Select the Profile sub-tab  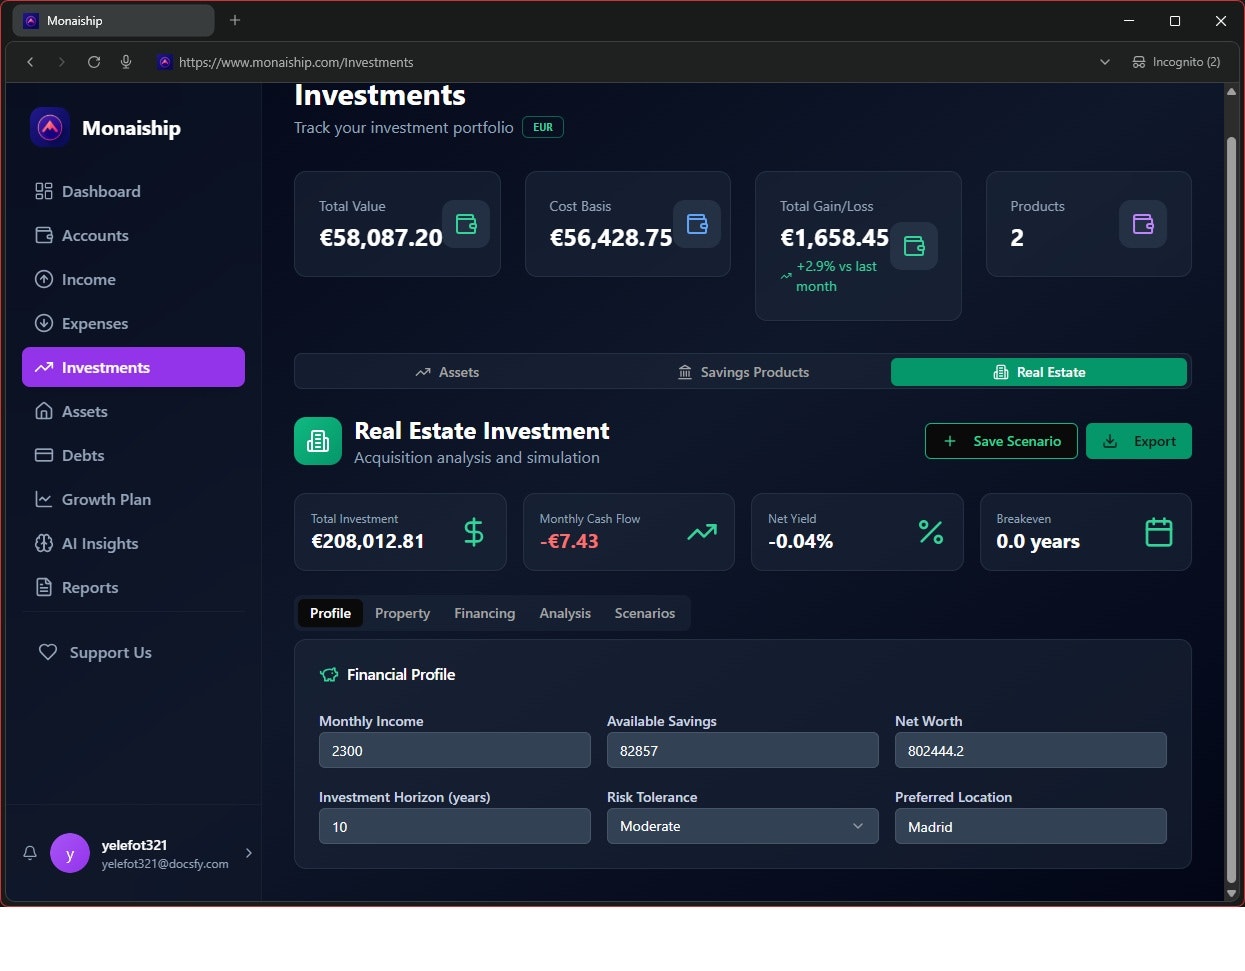[330, 613]
